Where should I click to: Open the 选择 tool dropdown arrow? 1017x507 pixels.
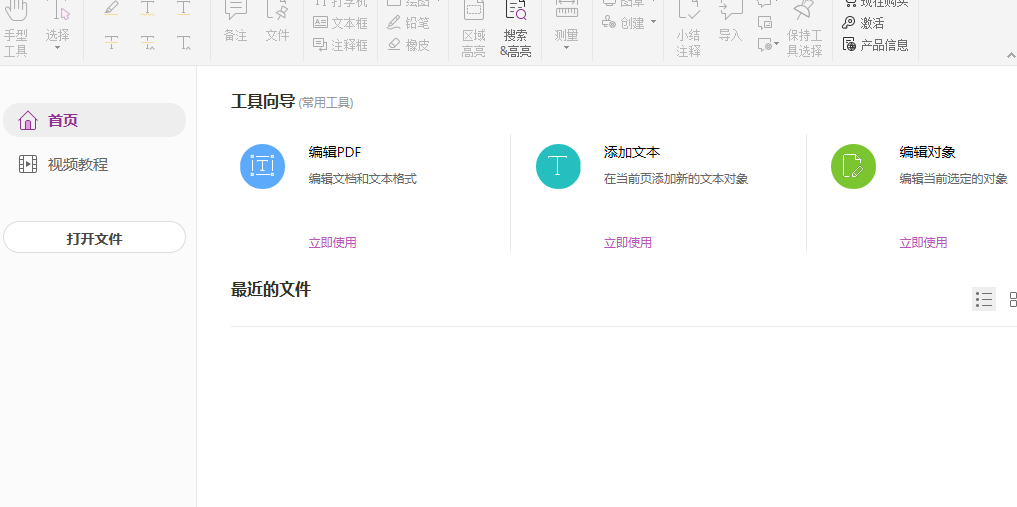point(57,48)
